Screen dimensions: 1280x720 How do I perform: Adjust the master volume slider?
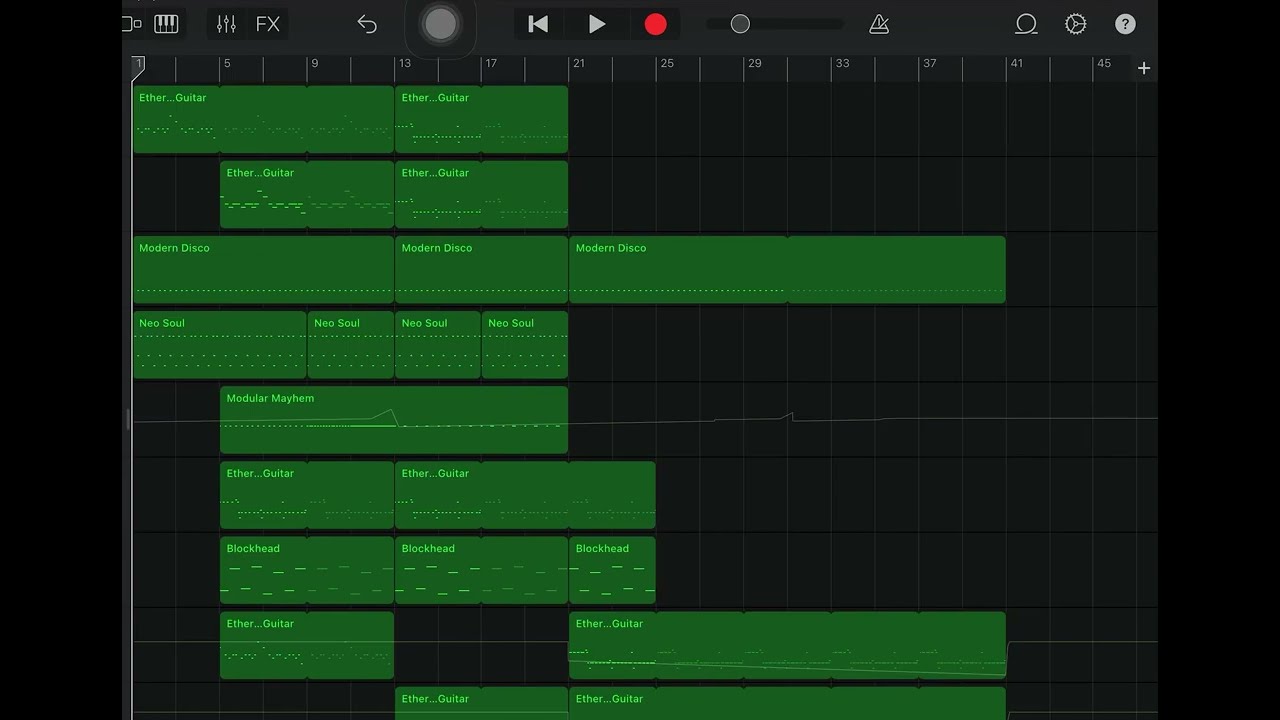coord(740,24)
